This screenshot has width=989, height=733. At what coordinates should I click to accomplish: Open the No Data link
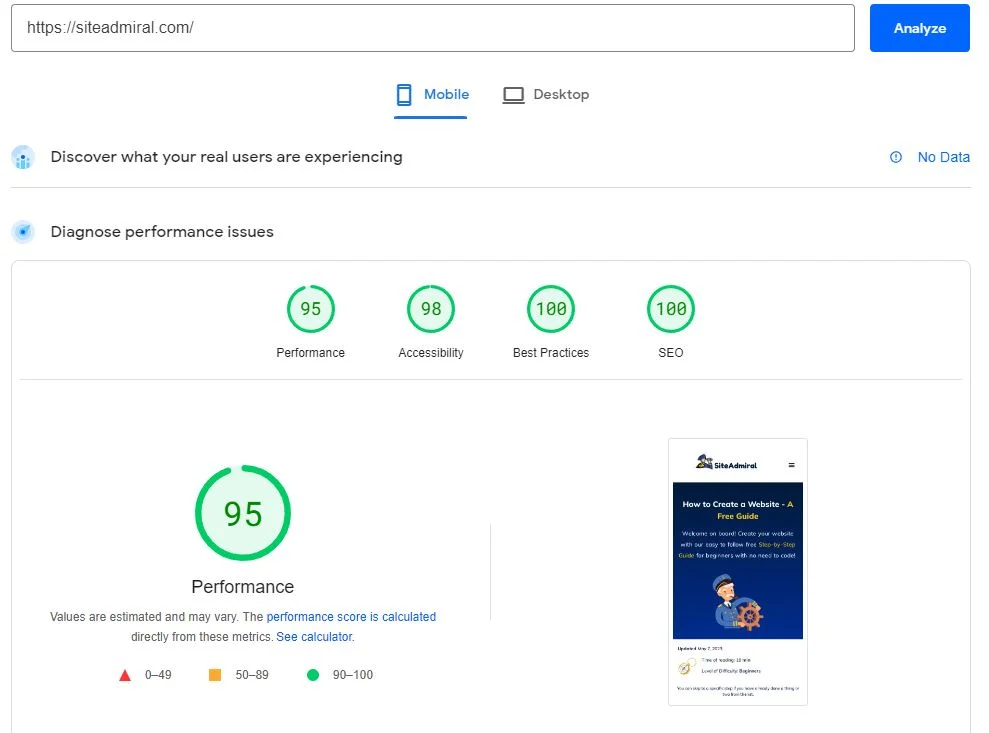(943, 157)
